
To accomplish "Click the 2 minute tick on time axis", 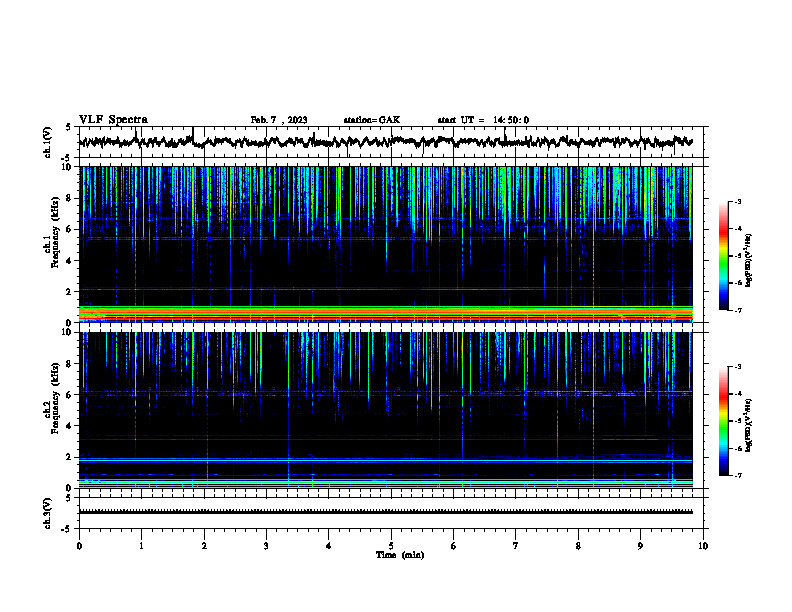I will [x=204, y=546].
